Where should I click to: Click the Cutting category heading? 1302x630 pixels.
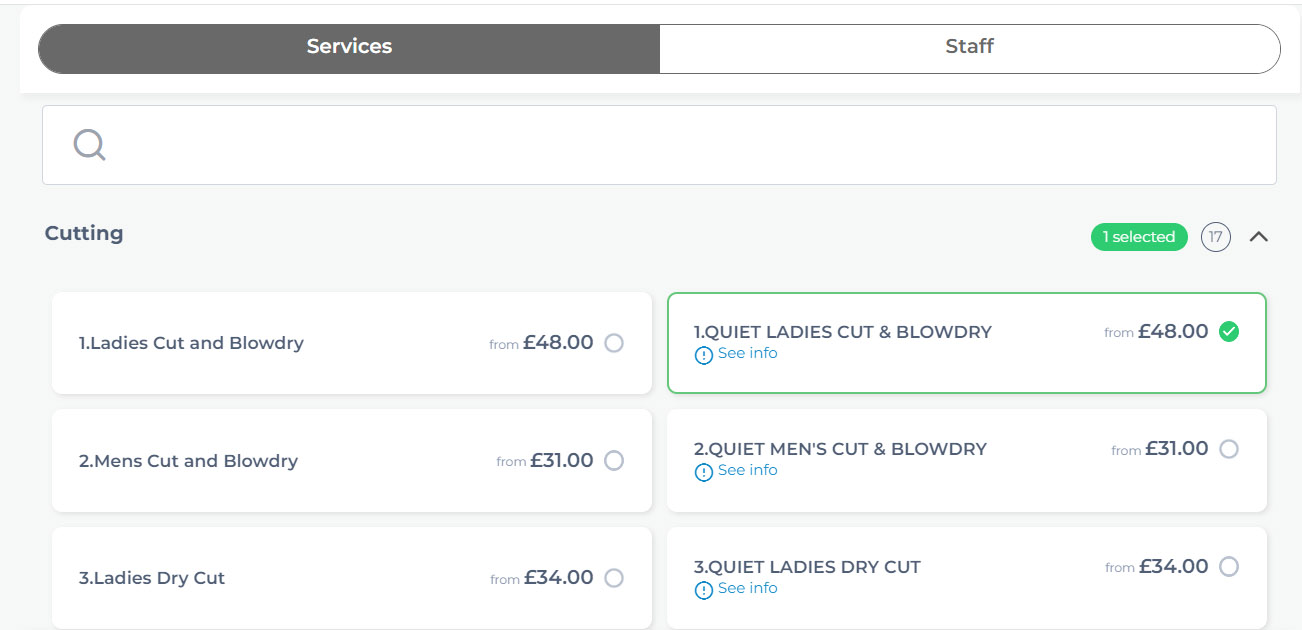[84, 233]
